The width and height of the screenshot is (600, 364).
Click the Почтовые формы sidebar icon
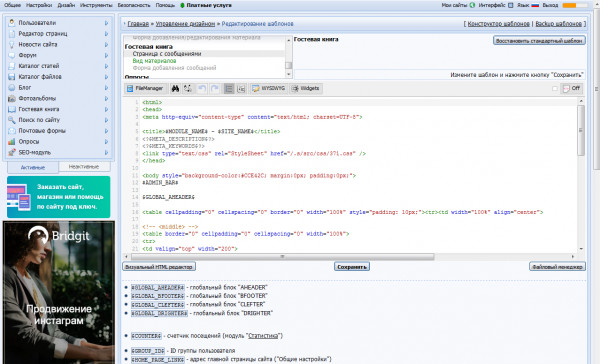coord(12,131)
